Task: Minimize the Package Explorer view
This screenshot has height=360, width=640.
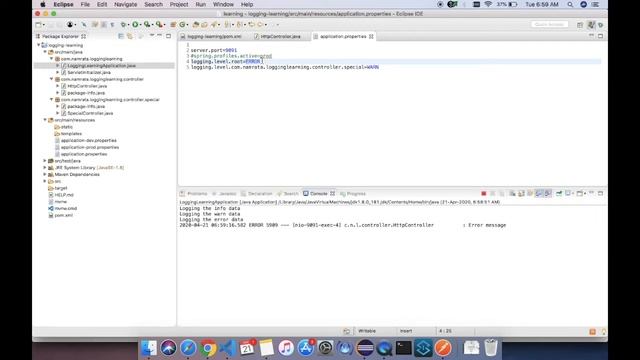Action: click(x=160, y=36)
